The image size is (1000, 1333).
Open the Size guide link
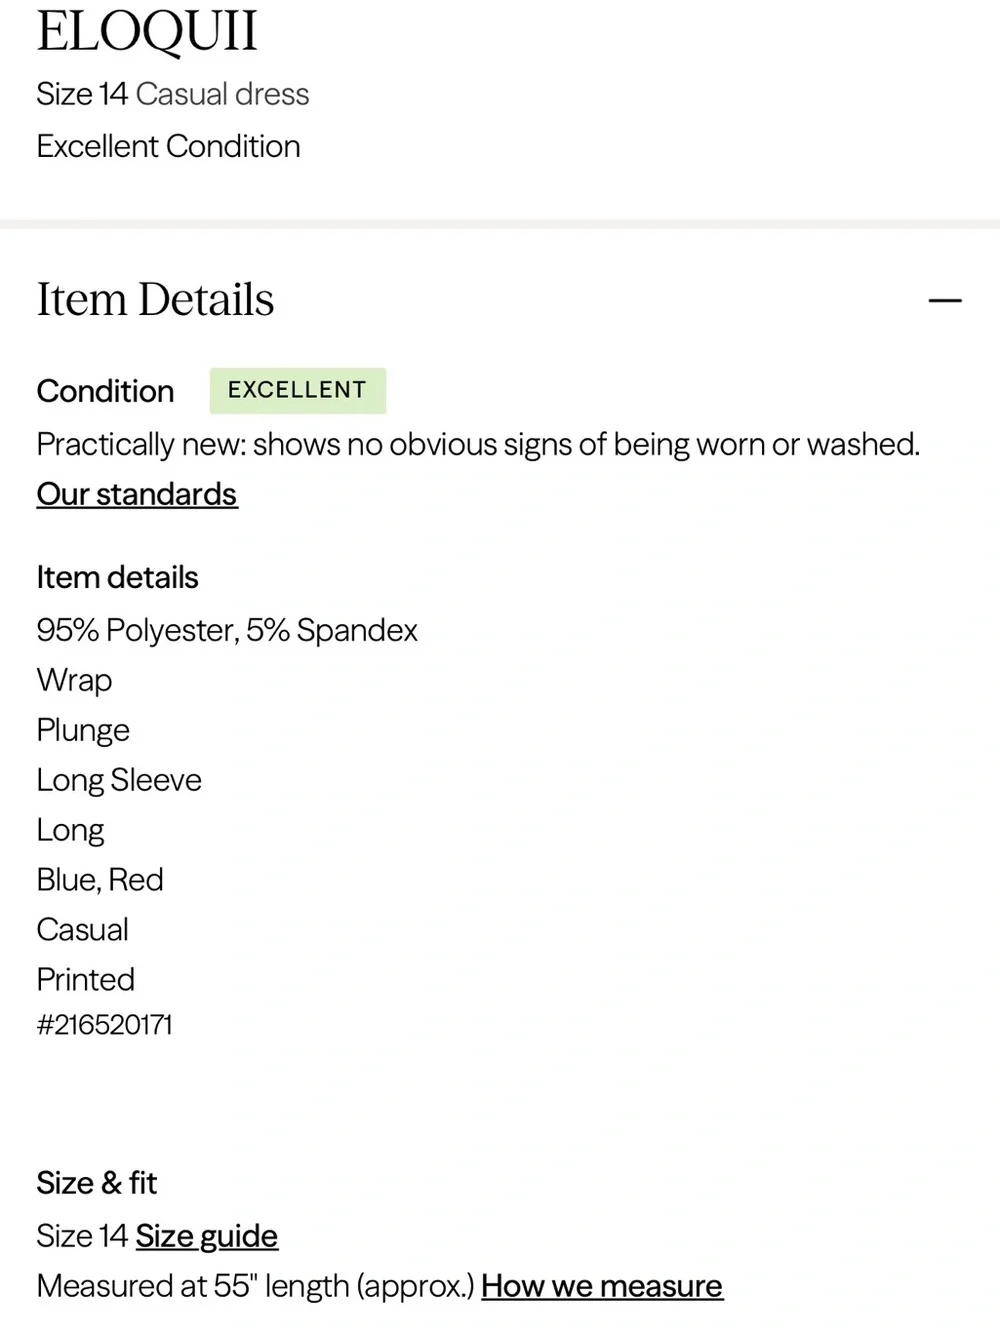pyautogui.click(x=207, y=1236)
